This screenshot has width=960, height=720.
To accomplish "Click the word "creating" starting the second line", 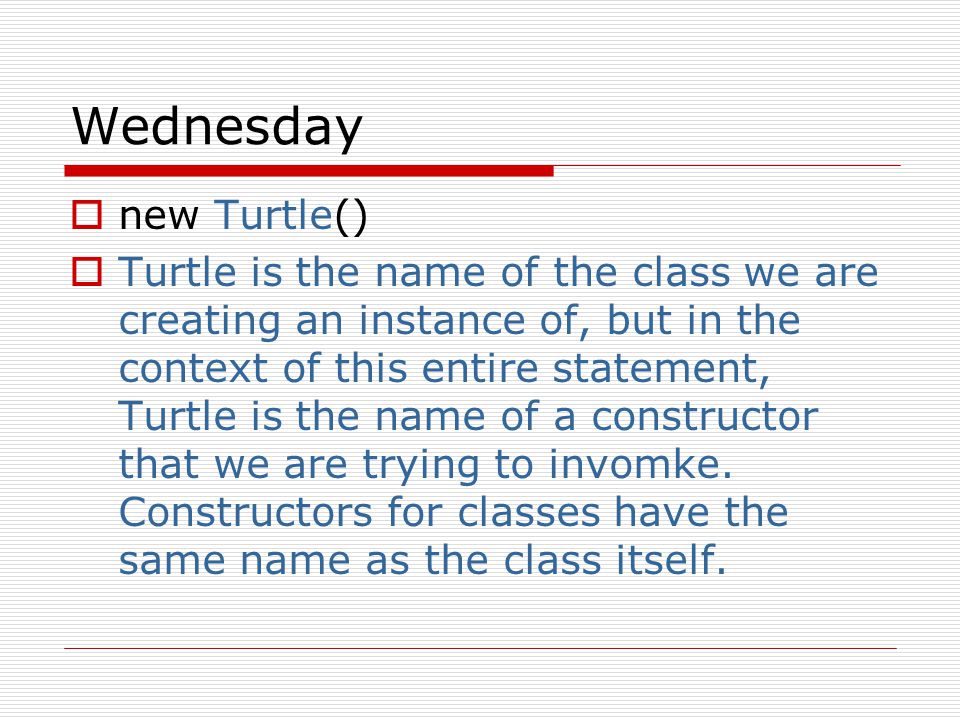I will (200, 323).
